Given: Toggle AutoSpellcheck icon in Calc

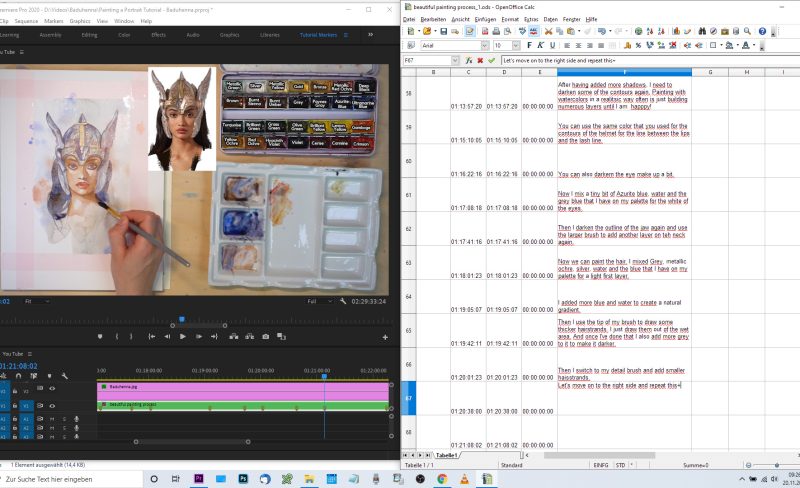Looking at the screenshot, I should (x=533, y=32).
